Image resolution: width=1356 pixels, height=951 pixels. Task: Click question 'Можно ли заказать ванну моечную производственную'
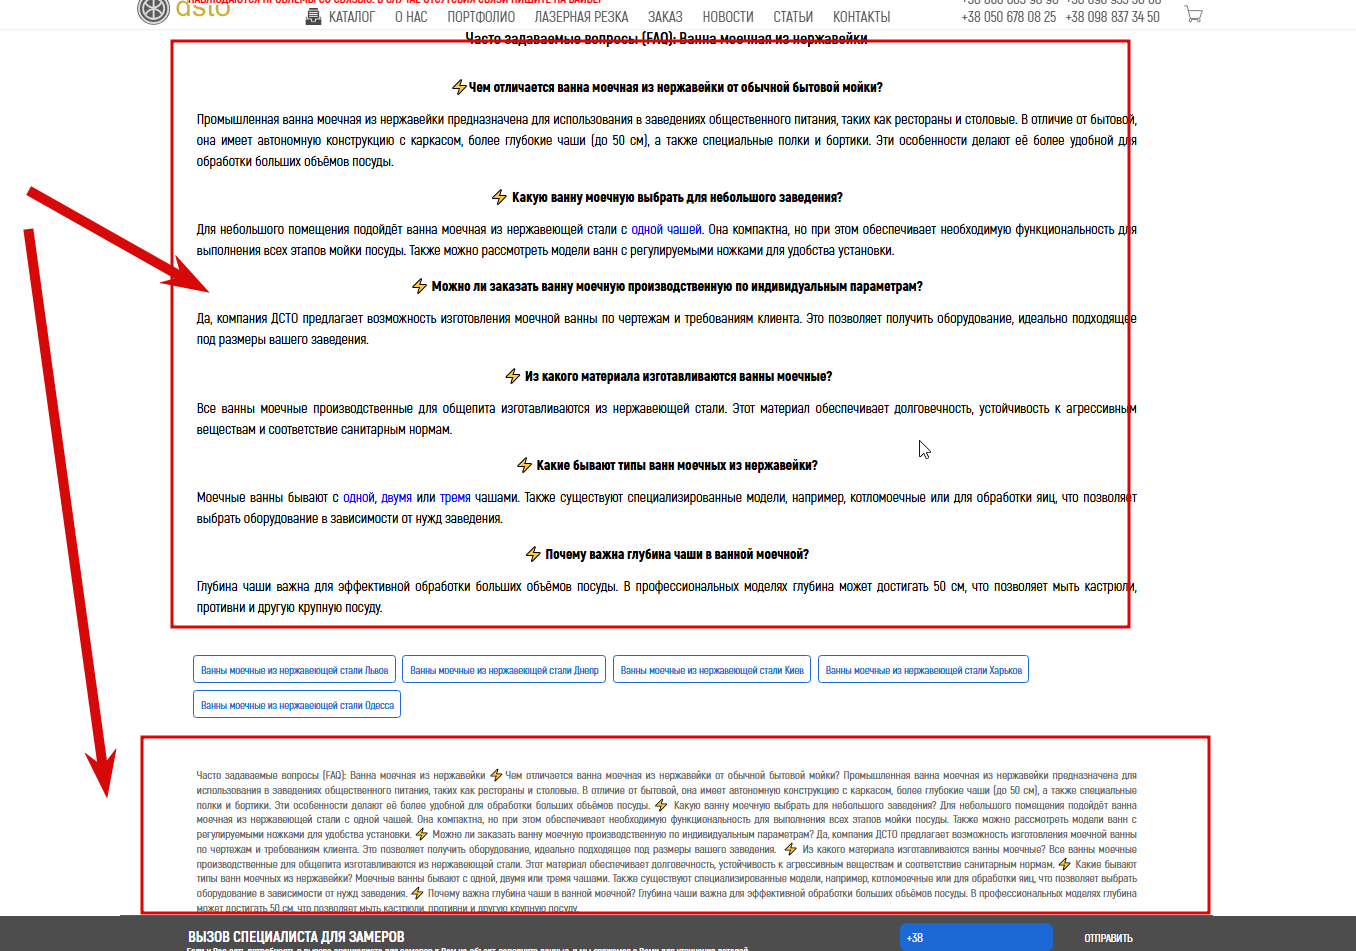tap(677, 286)
